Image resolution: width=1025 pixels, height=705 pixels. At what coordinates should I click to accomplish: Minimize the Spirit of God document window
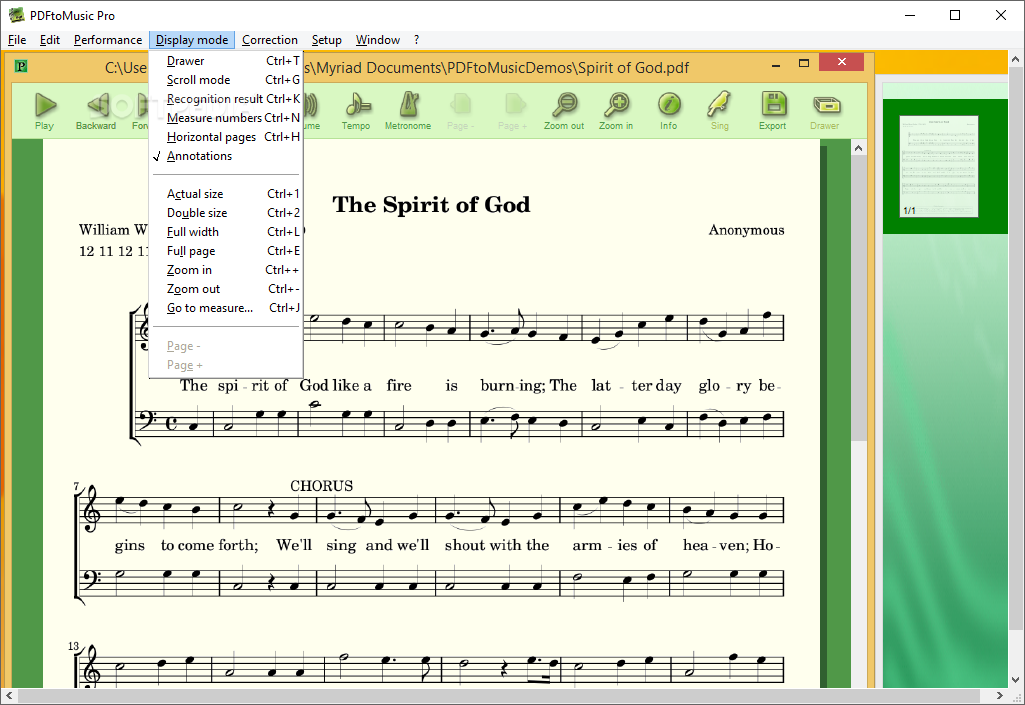click(x=776, y=63)
